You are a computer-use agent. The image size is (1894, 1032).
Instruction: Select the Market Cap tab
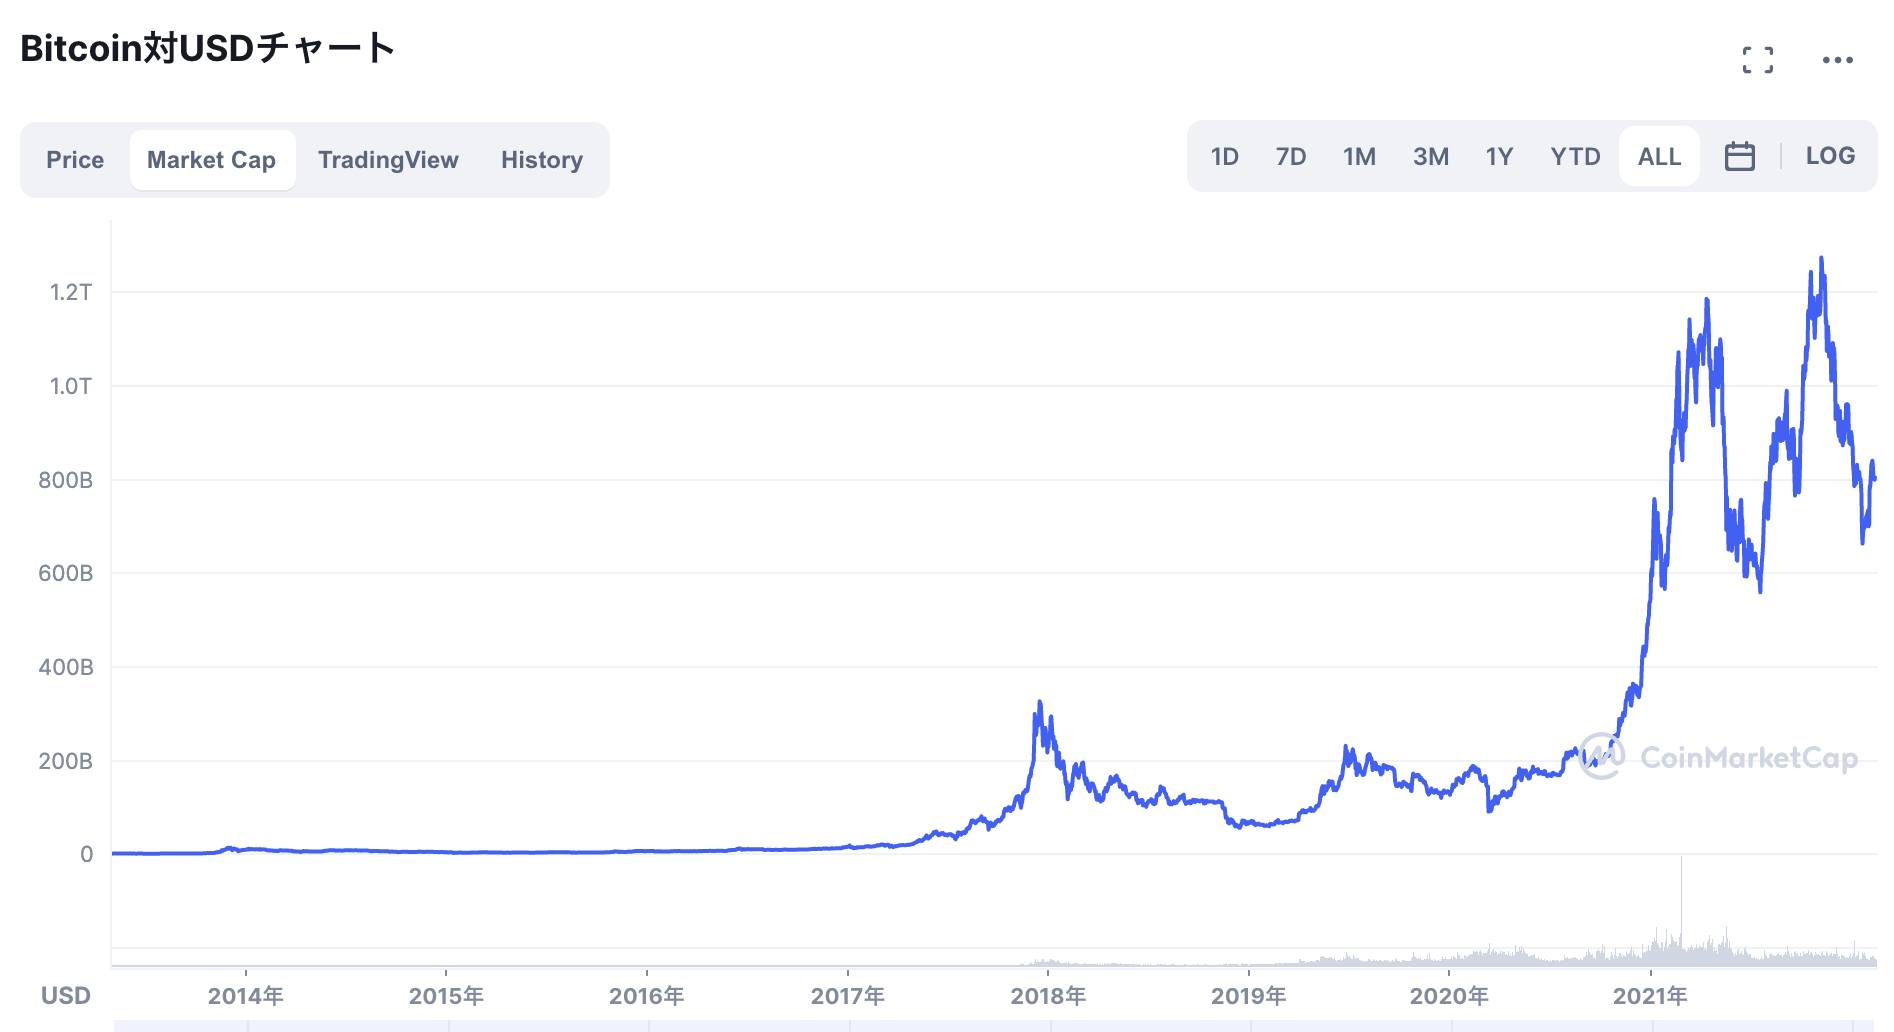211,160
